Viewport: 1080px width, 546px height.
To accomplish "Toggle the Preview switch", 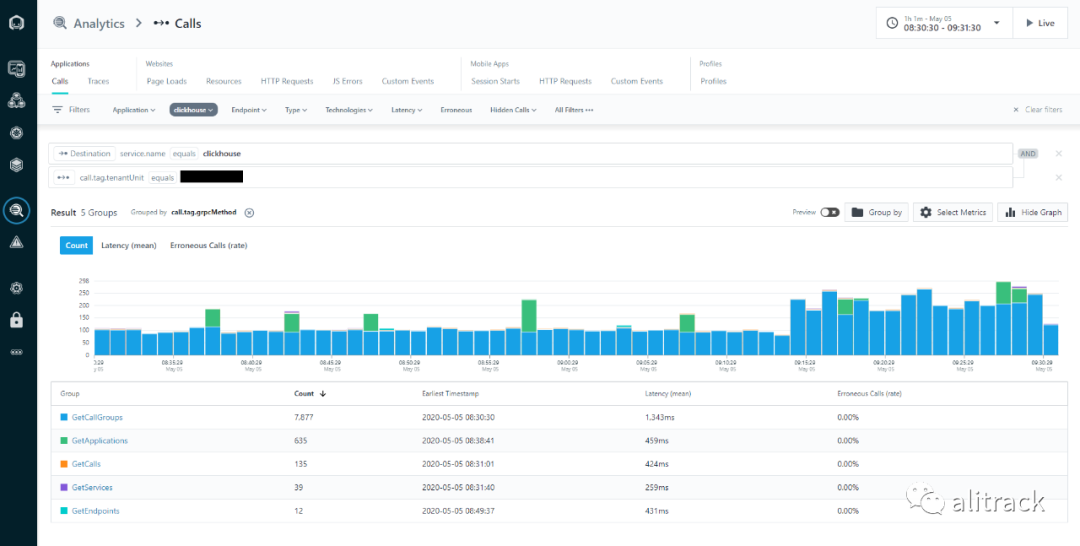I will [830, 213].
